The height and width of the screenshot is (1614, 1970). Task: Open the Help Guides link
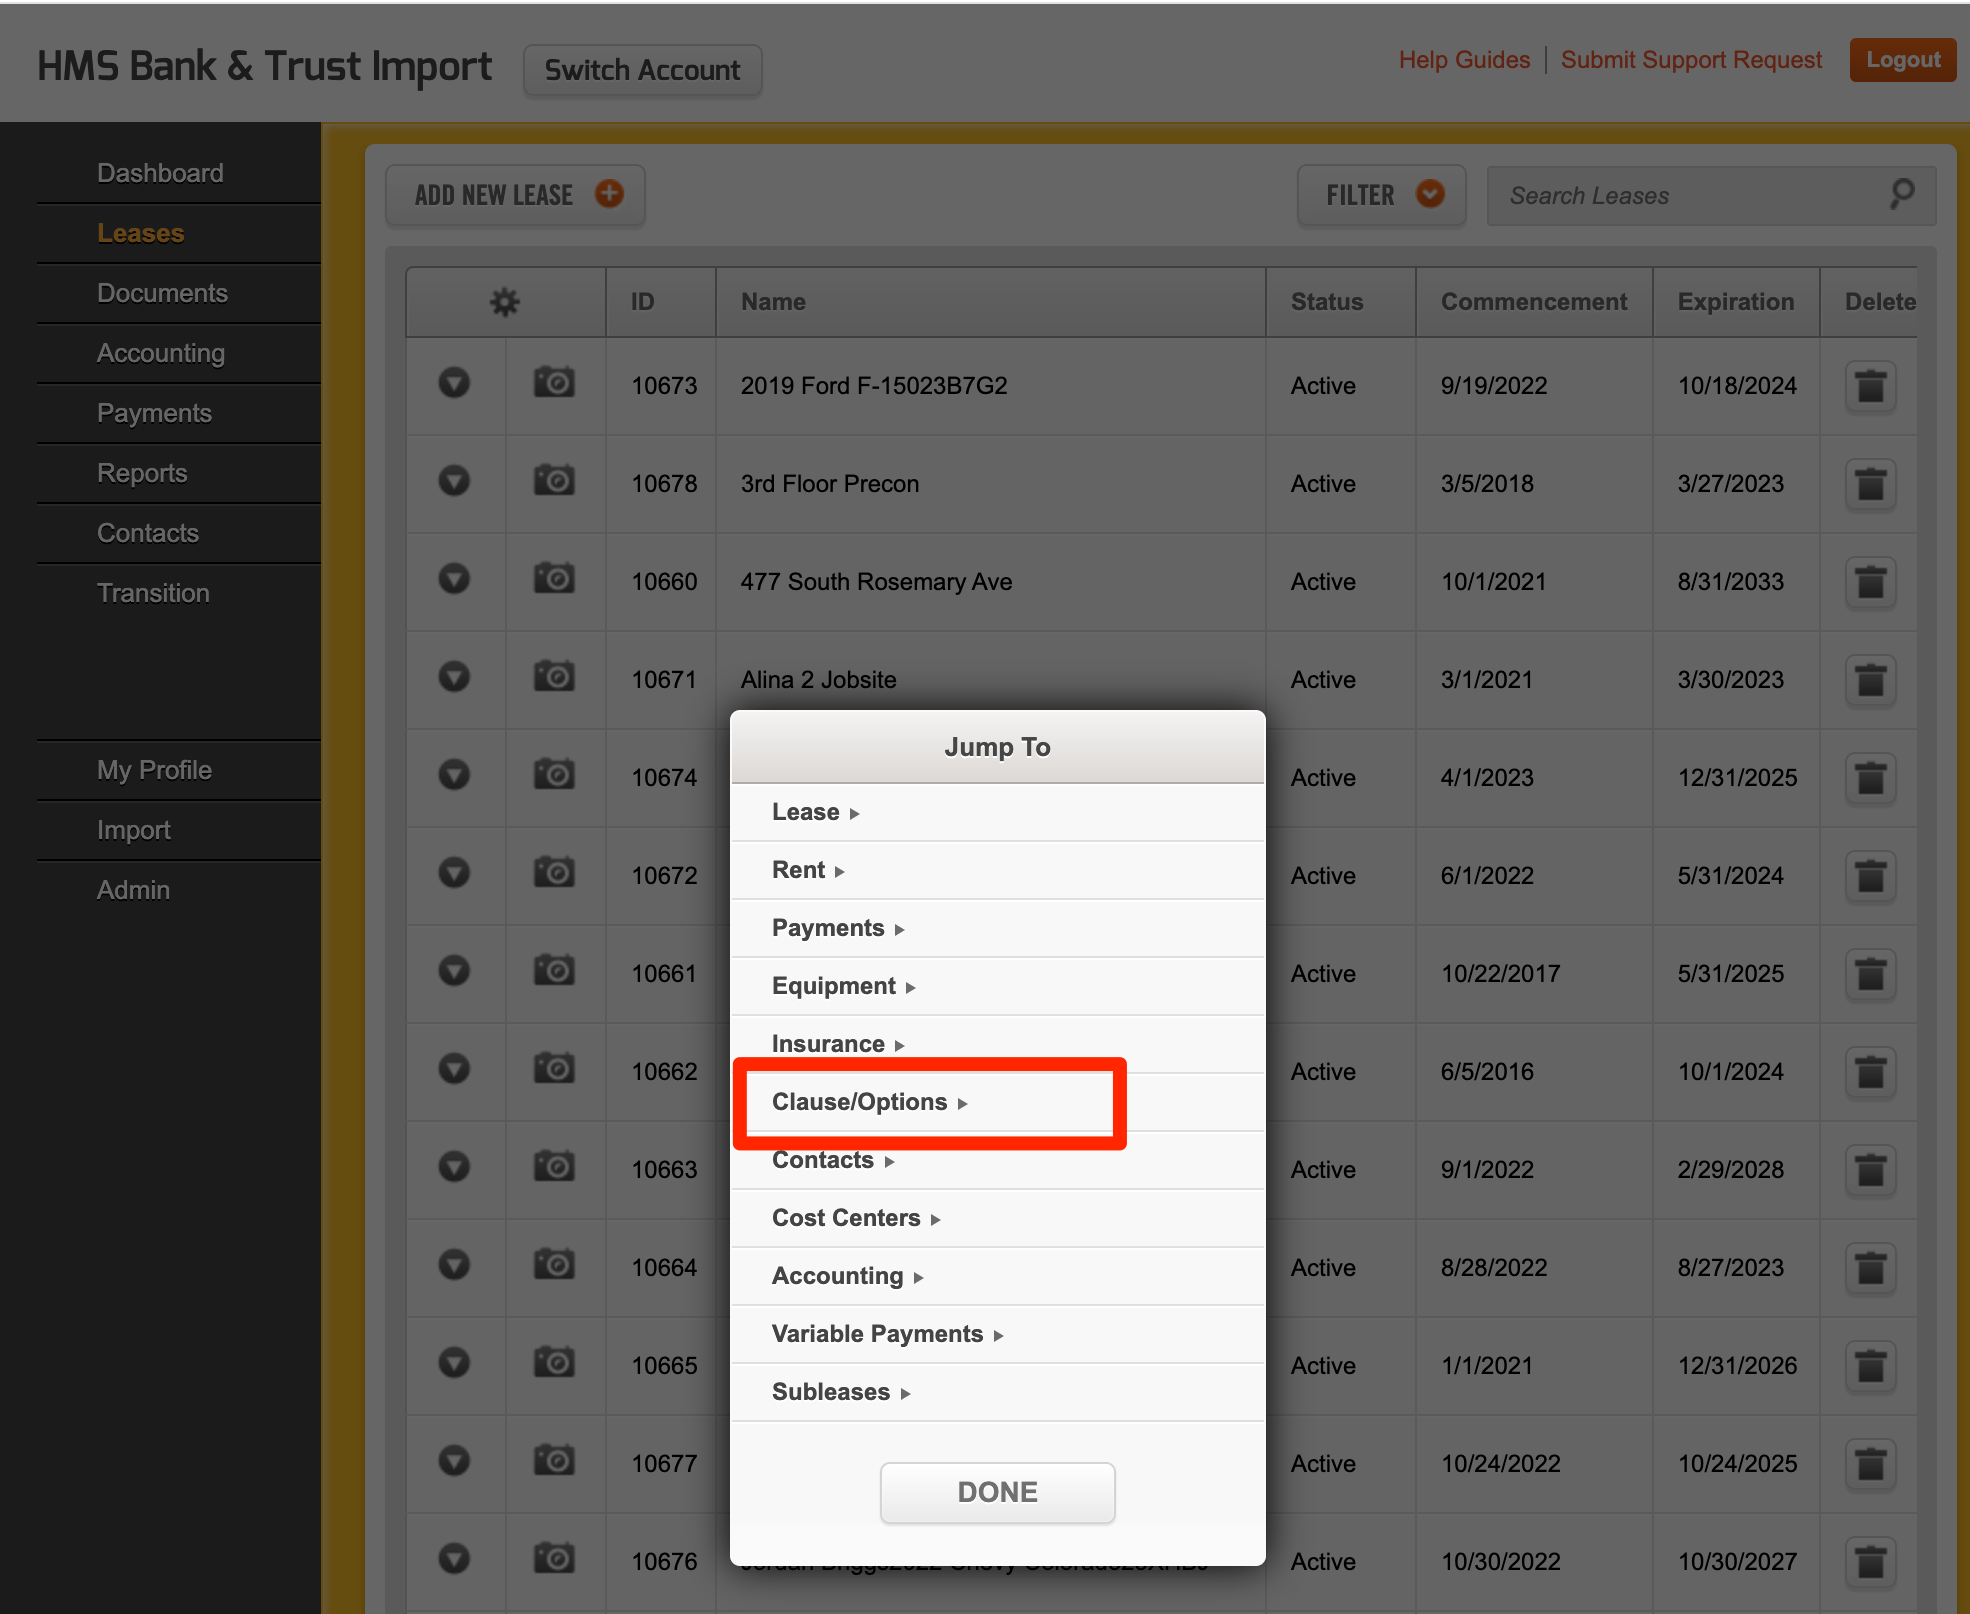[1464, 60]
